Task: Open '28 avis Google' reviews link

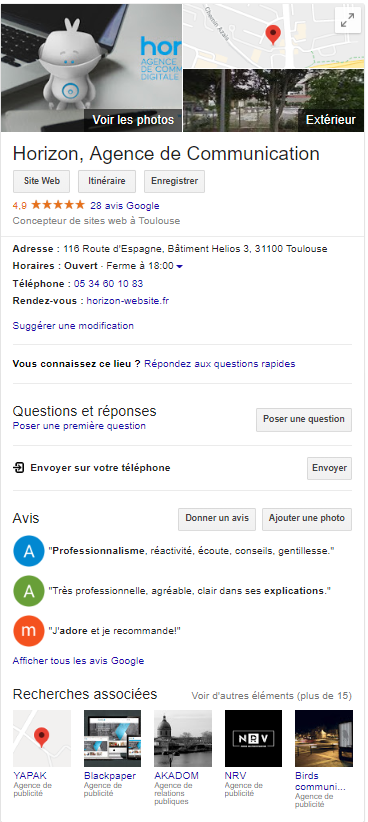Action: point(125,206)
